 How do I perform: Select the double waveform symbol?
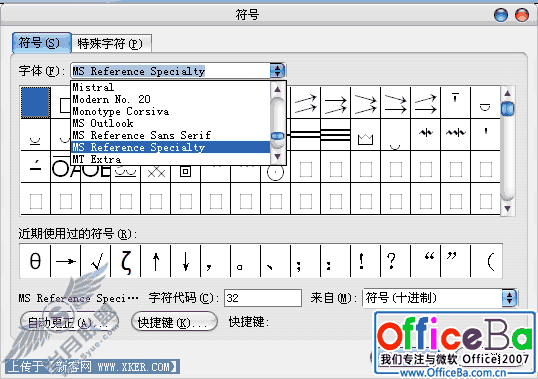455,135
